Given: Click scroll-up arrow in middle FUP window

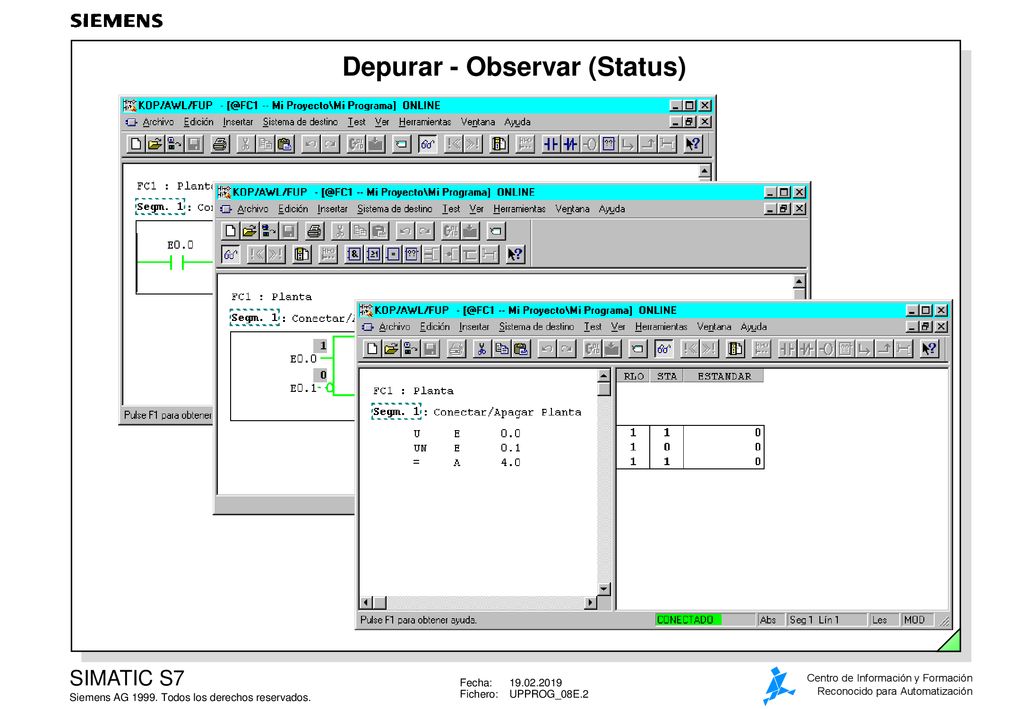Looking at the screenshot, I should [799, 282].
